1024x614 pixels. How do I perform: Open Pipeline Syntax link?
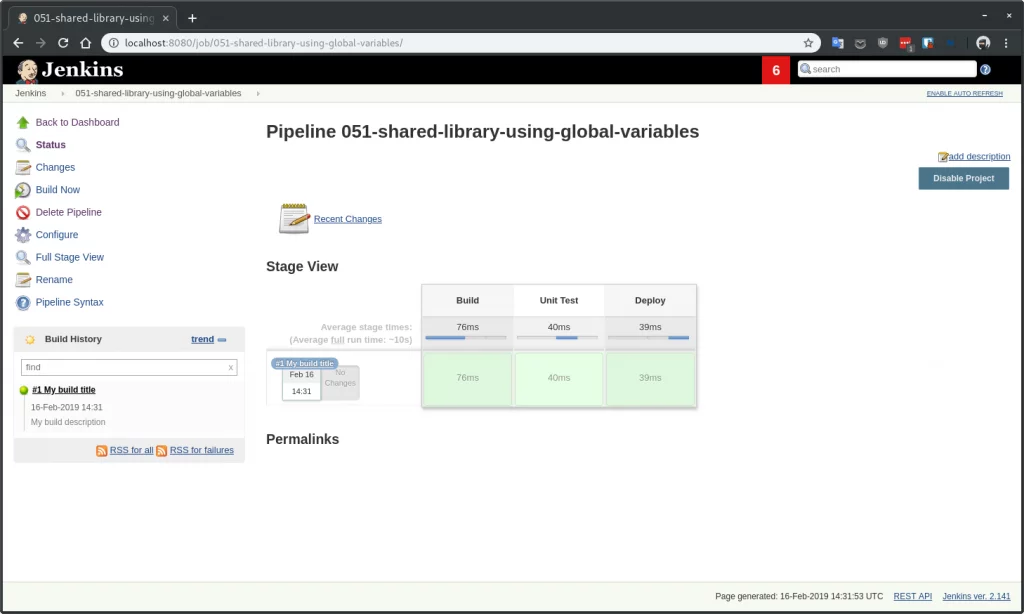point(70,302)
